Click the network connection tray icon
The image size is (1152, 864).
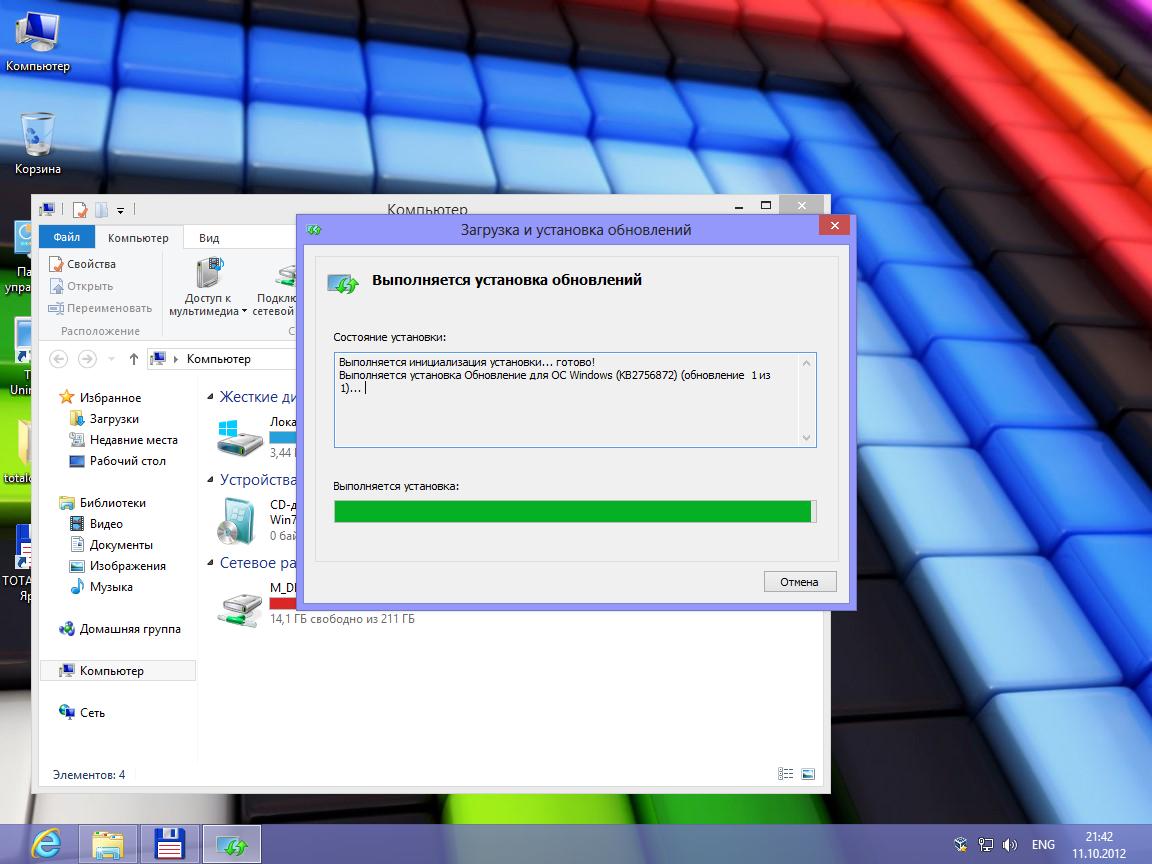click(x=985, y=845)
